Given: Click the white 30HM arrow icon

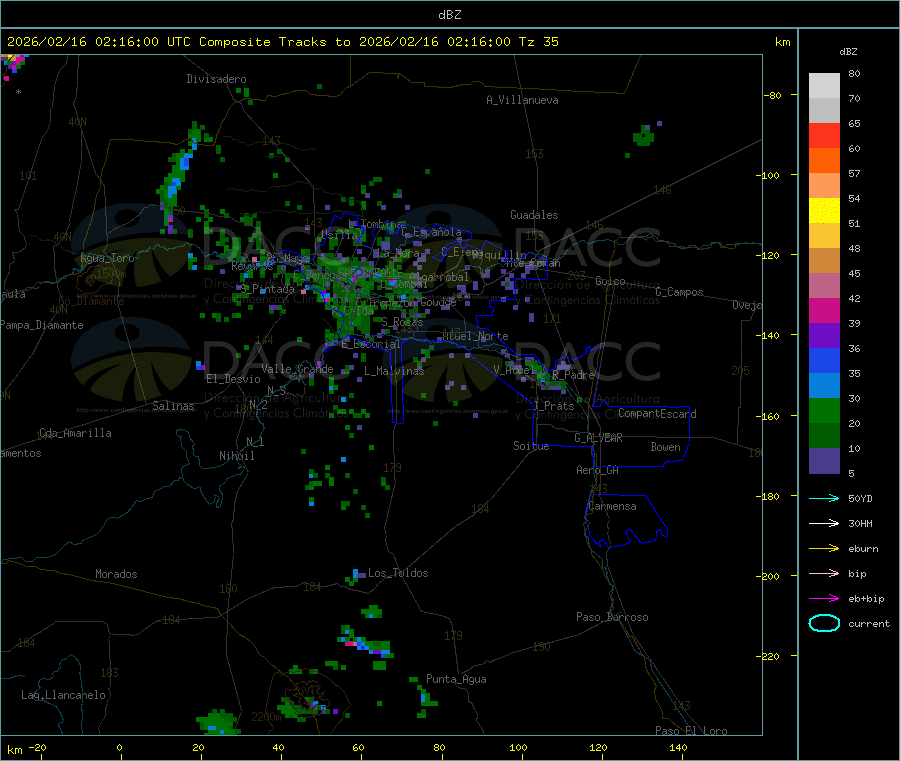Looking at the screenshot, I should [x=824, y=523].
